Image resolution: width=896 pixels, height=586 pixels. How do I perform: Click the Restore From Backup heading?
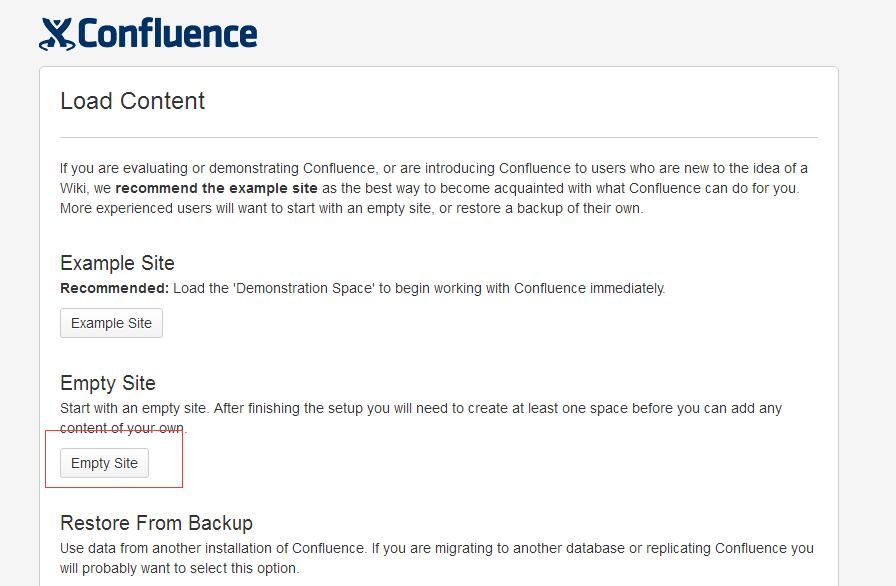coord(157,523)
